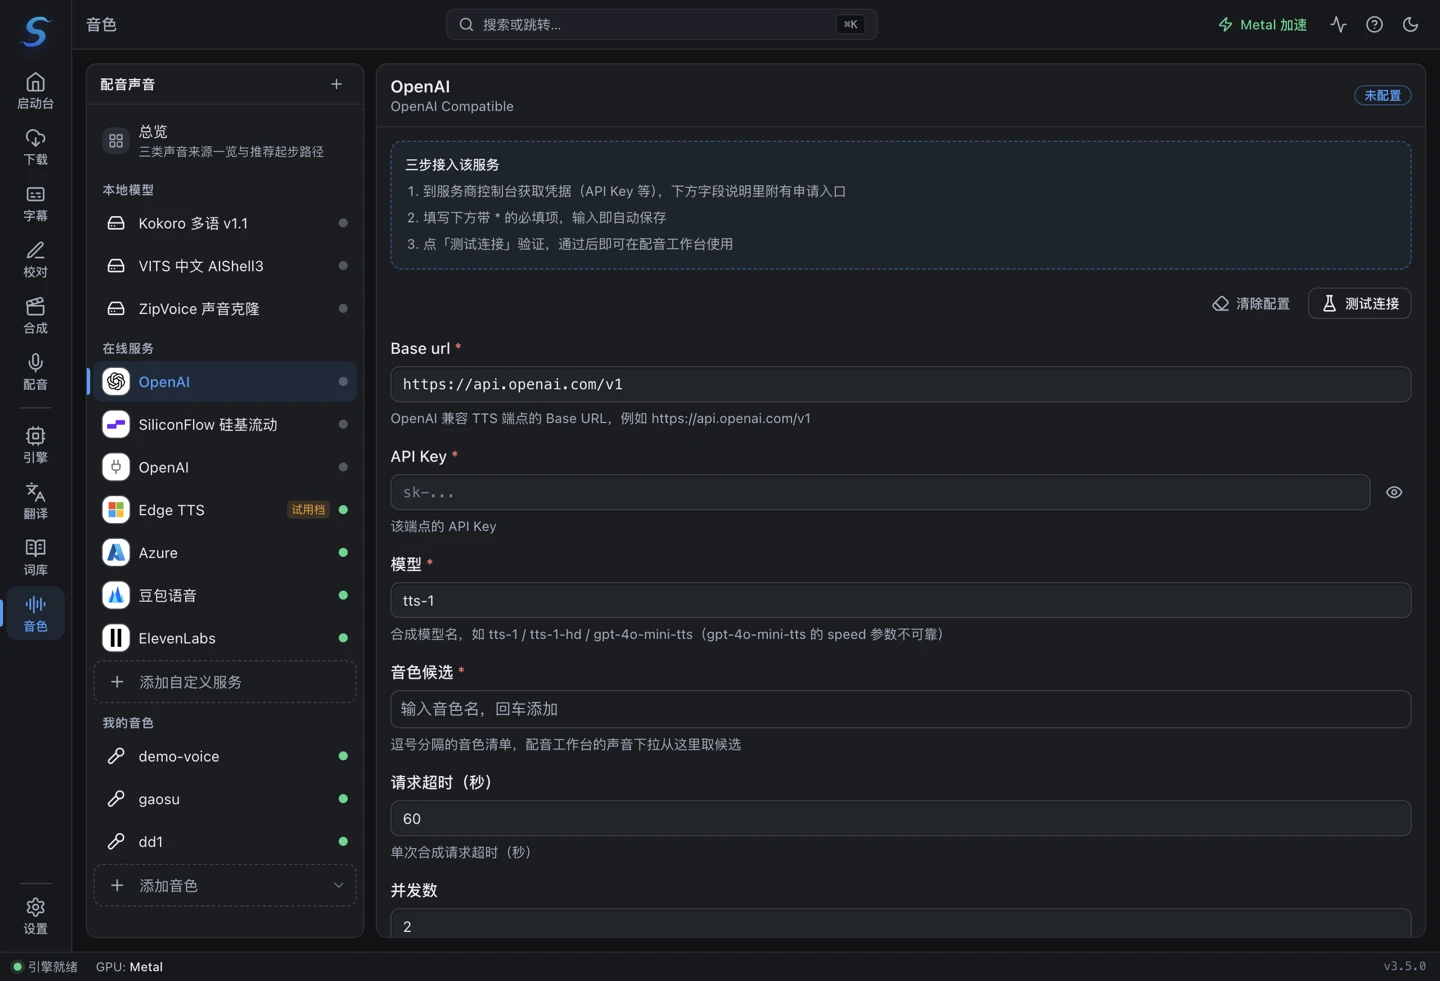This screenshot has width=1440, height=981.
Task: Open 设置 settings
Action: tap(35, 915)
